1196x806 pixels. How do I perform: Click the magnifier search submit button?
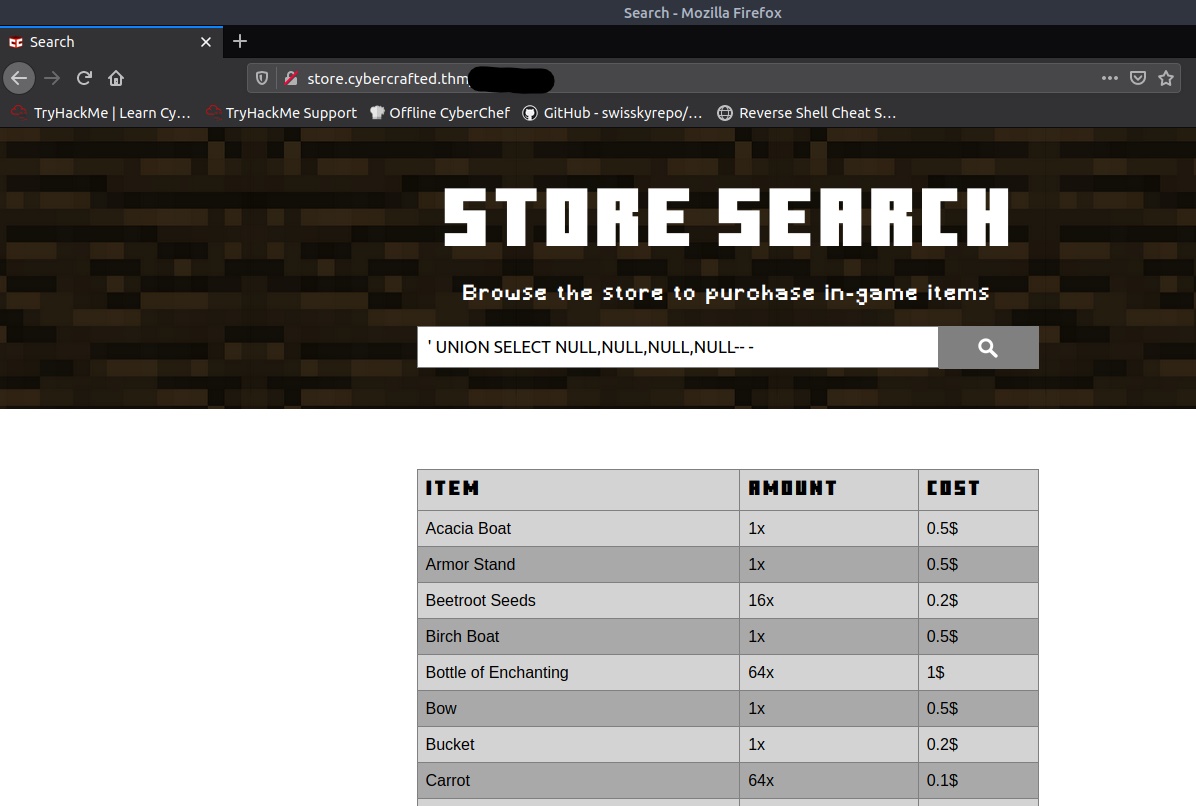pyautogui.click(x=988, y=347)
